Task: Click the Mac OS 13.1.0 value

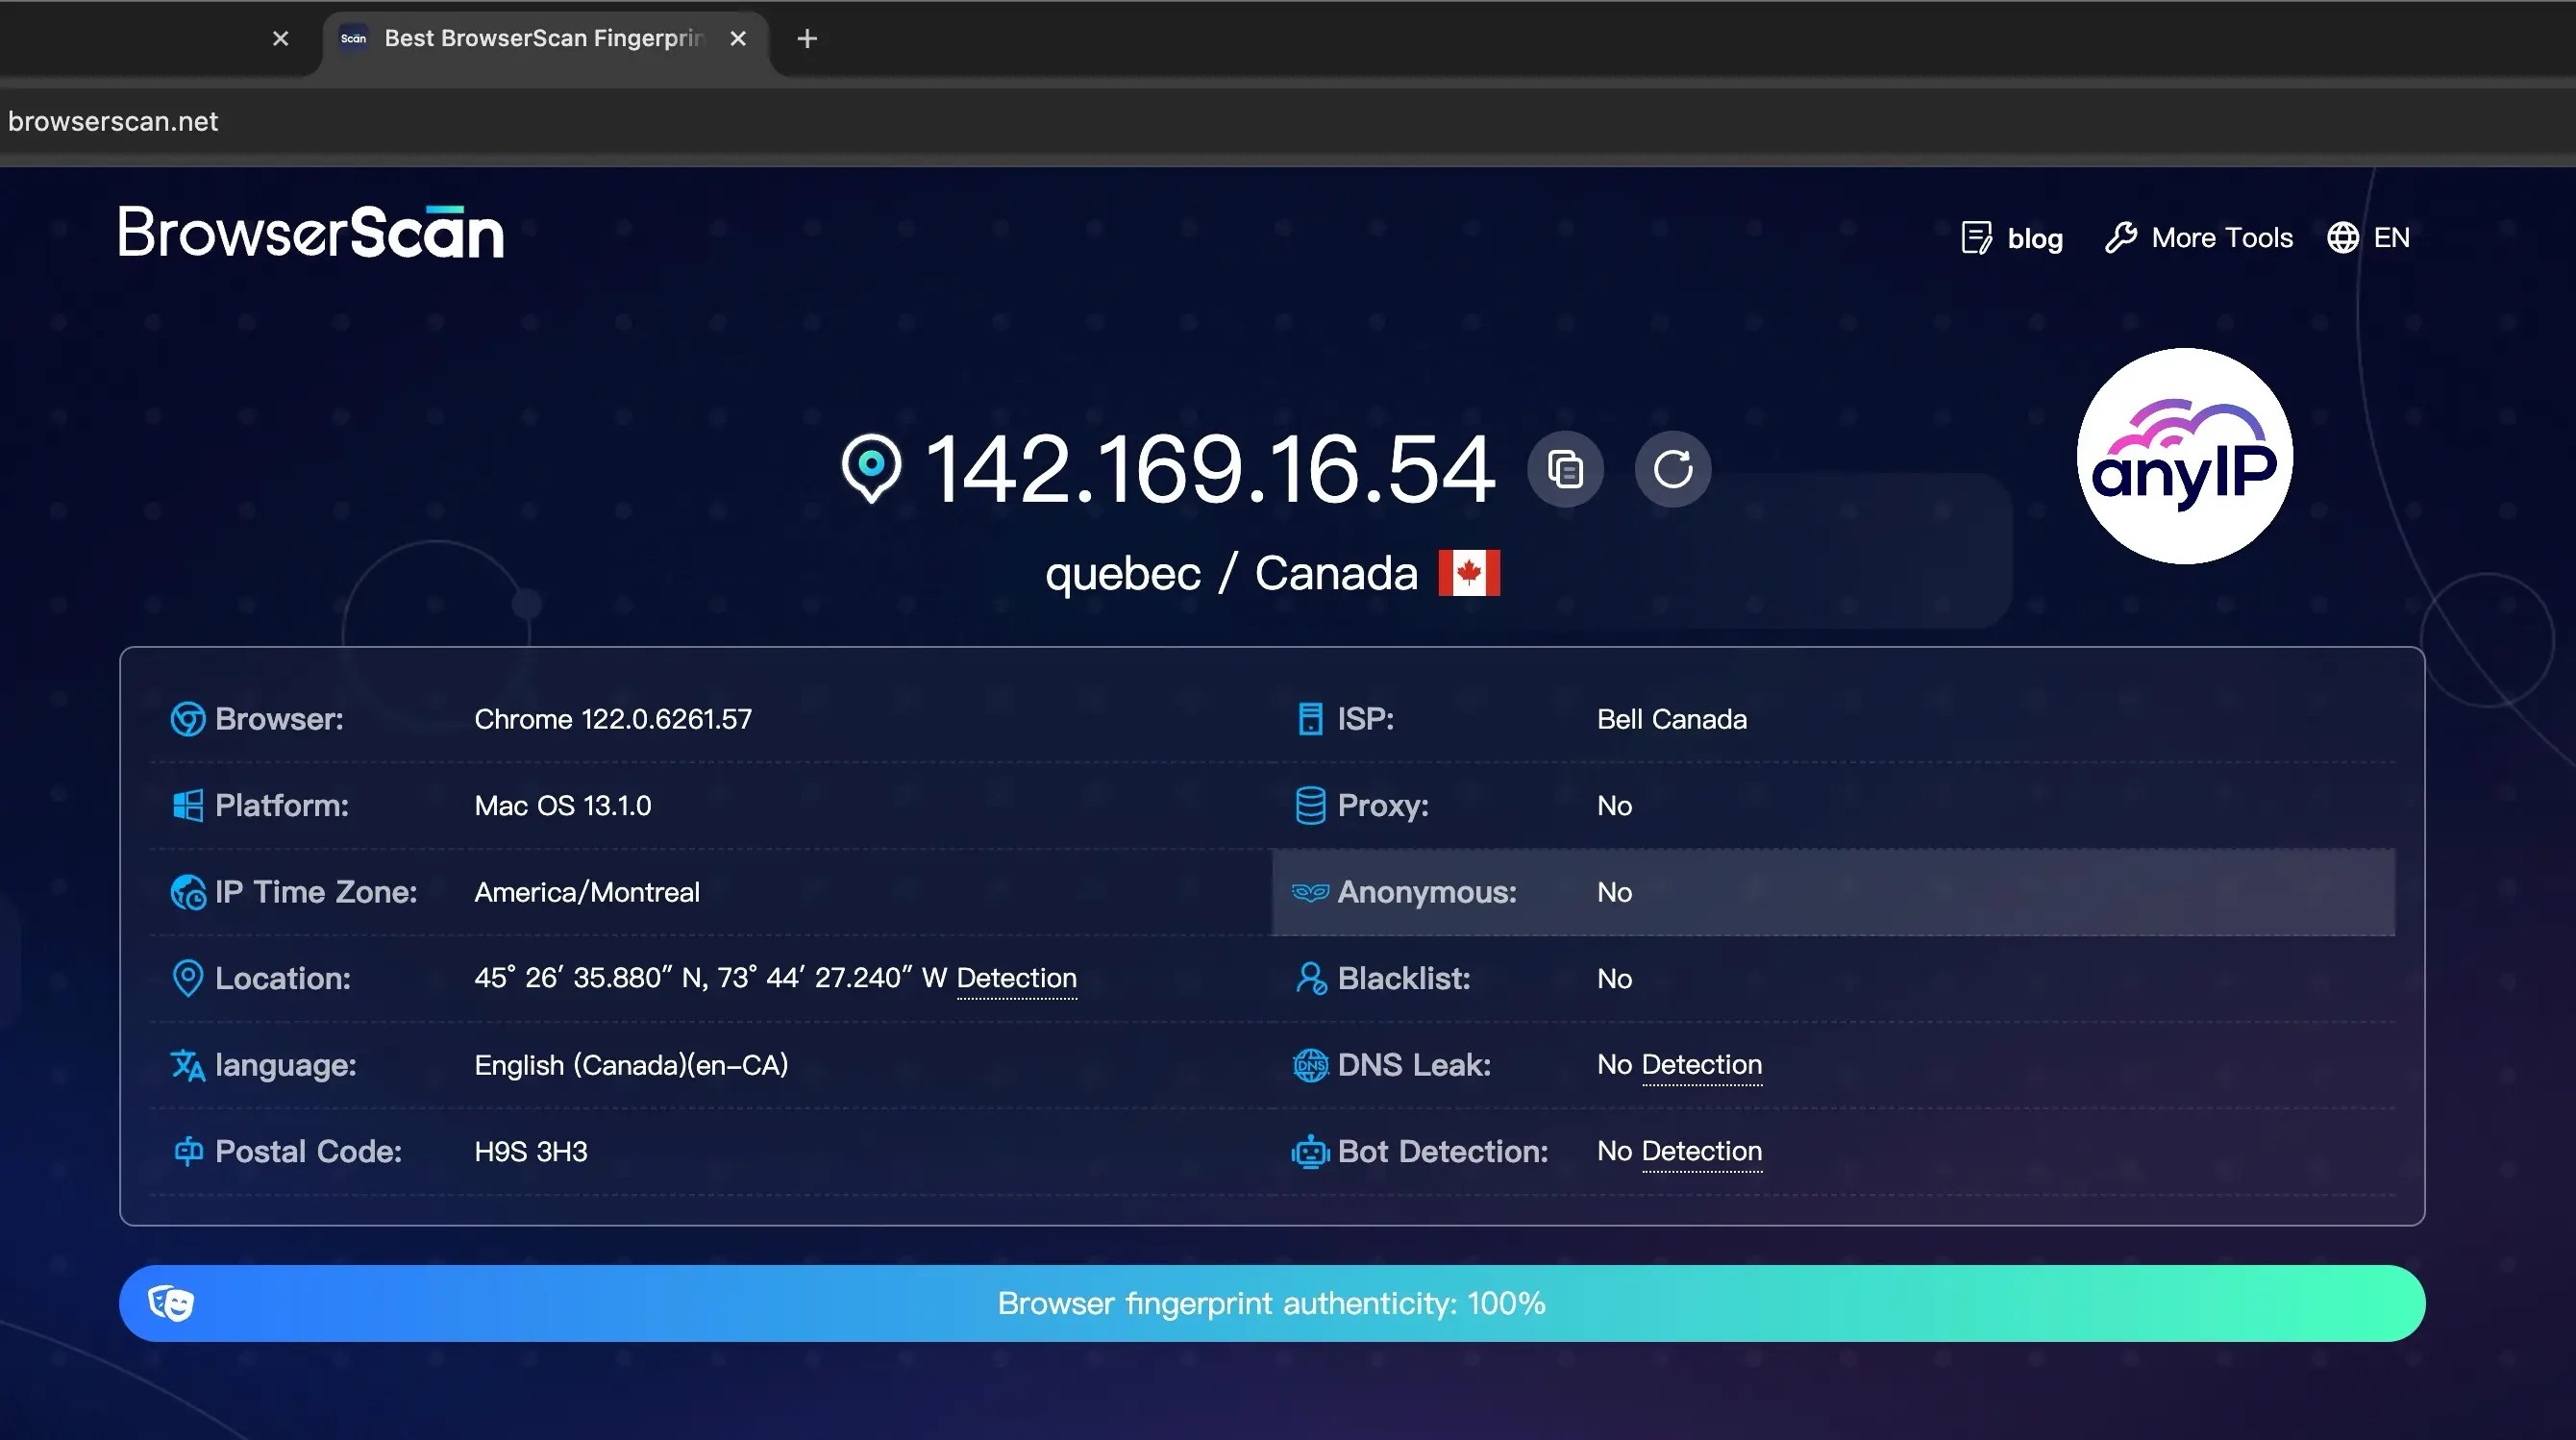Action: [x=563, y=806]
